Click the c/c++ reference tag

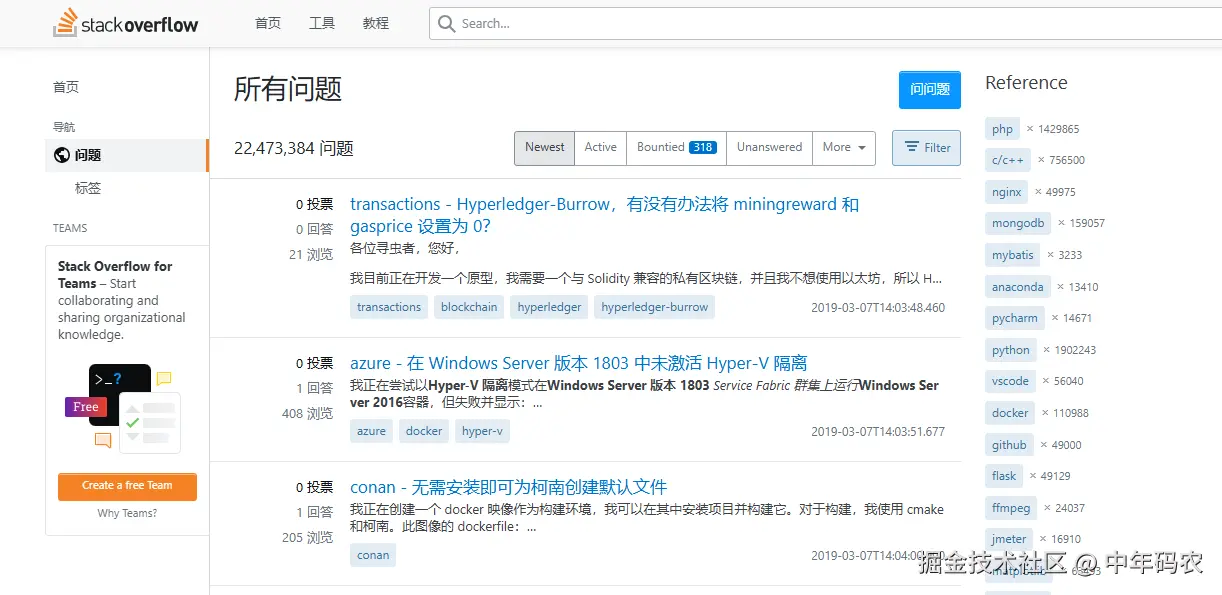tap(1008, 160)
